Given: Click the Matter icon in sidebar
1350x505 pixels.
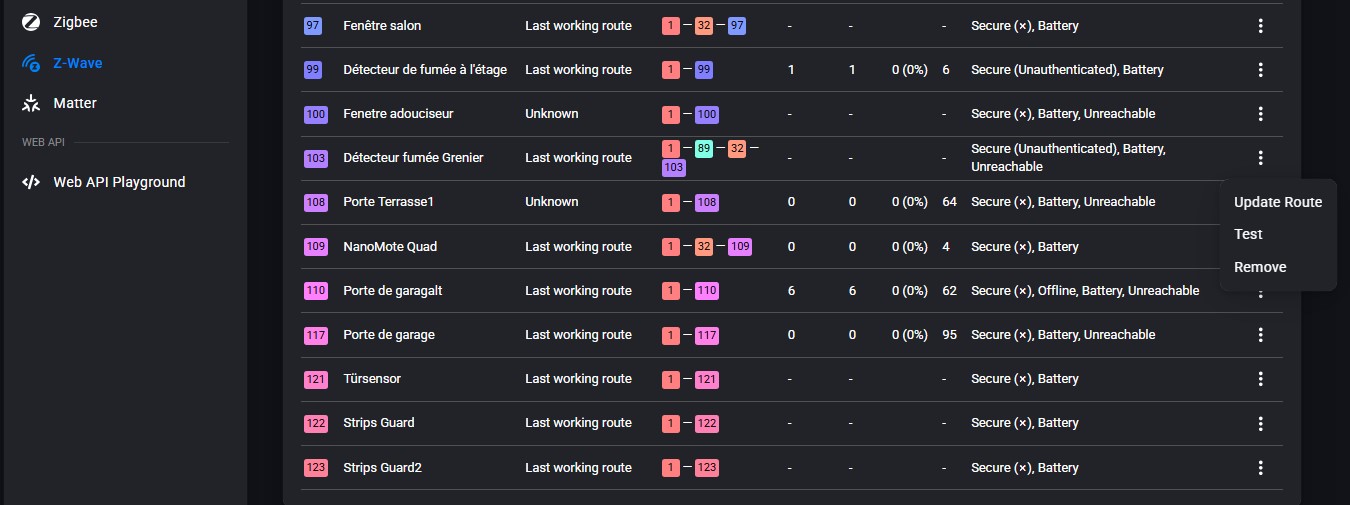Looking at the screenshot, I should pos(32,103).
